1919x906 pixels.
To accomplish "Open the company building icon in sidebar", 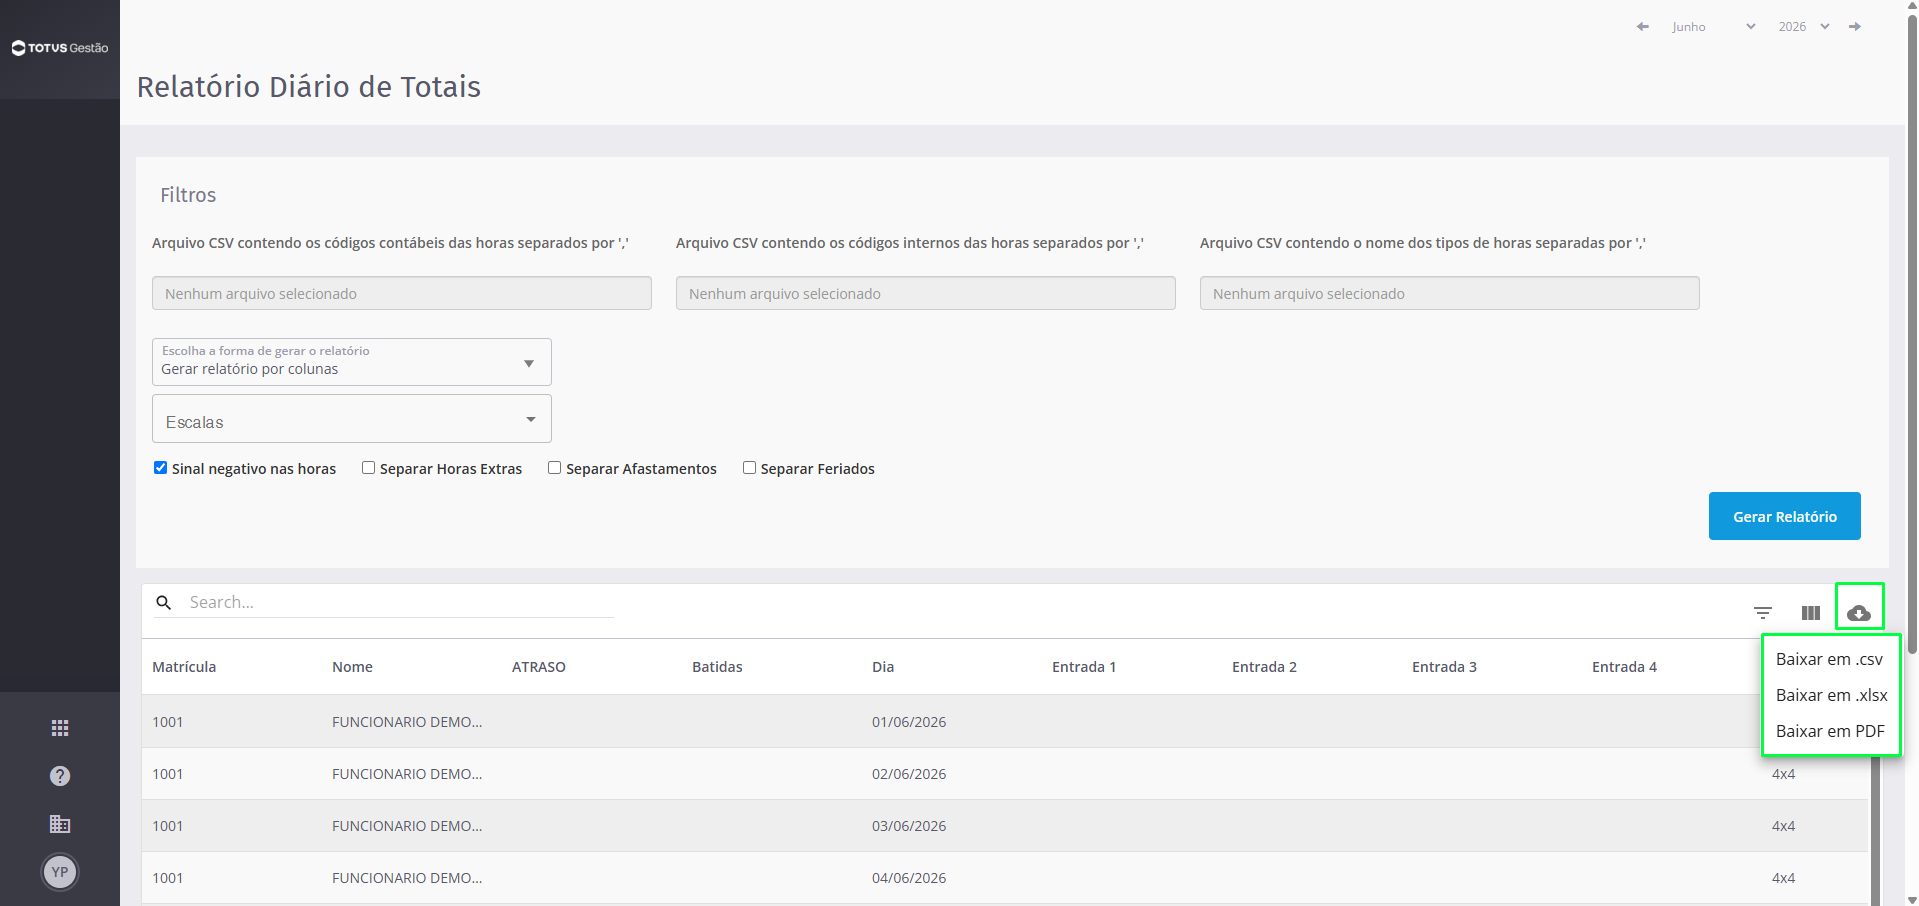I will 60,824.
